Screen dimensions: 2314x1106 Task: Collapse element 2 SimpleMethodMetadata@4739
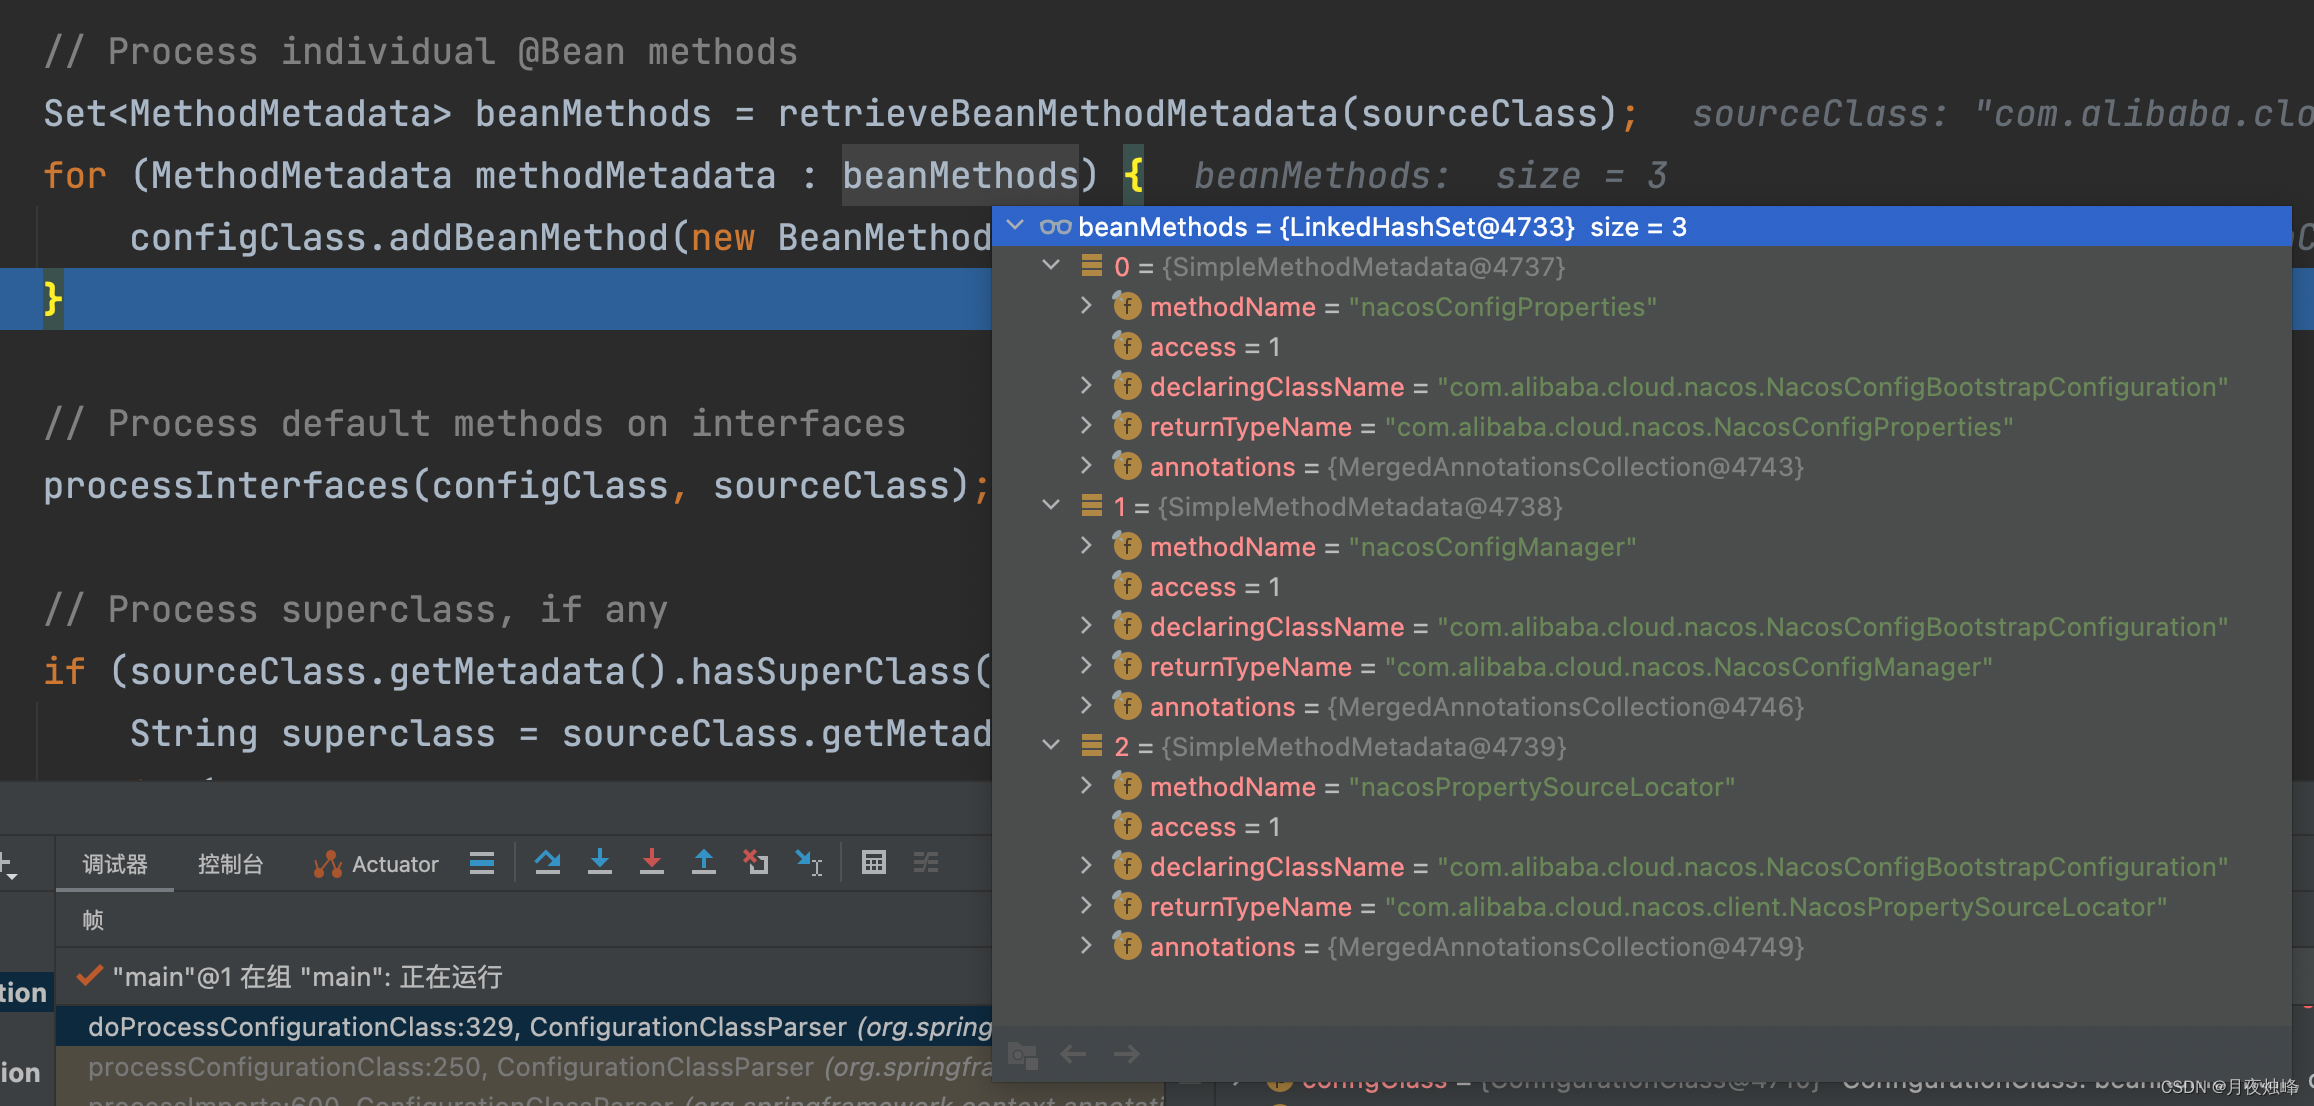point(1050,746)
